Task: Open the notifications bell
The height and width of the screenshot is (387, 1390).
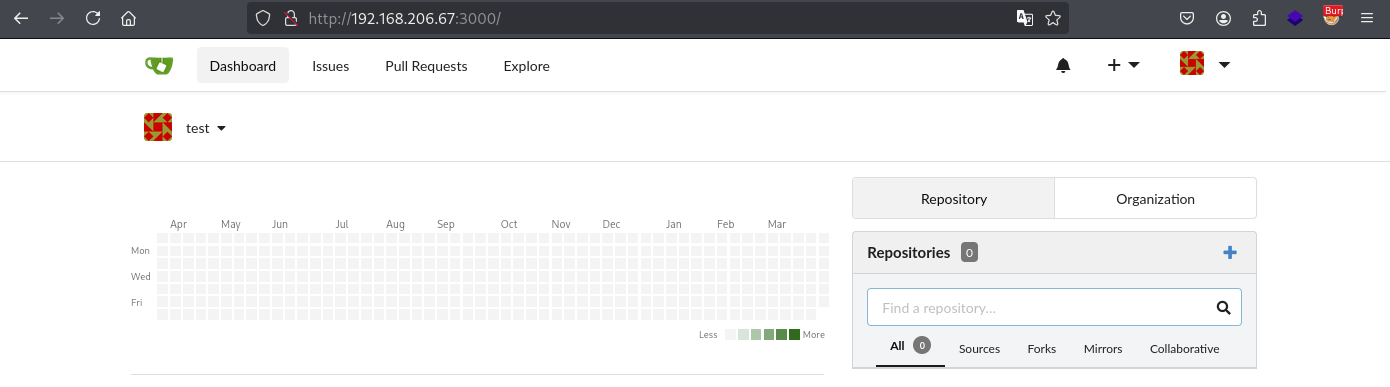Action: point(1063,66)
